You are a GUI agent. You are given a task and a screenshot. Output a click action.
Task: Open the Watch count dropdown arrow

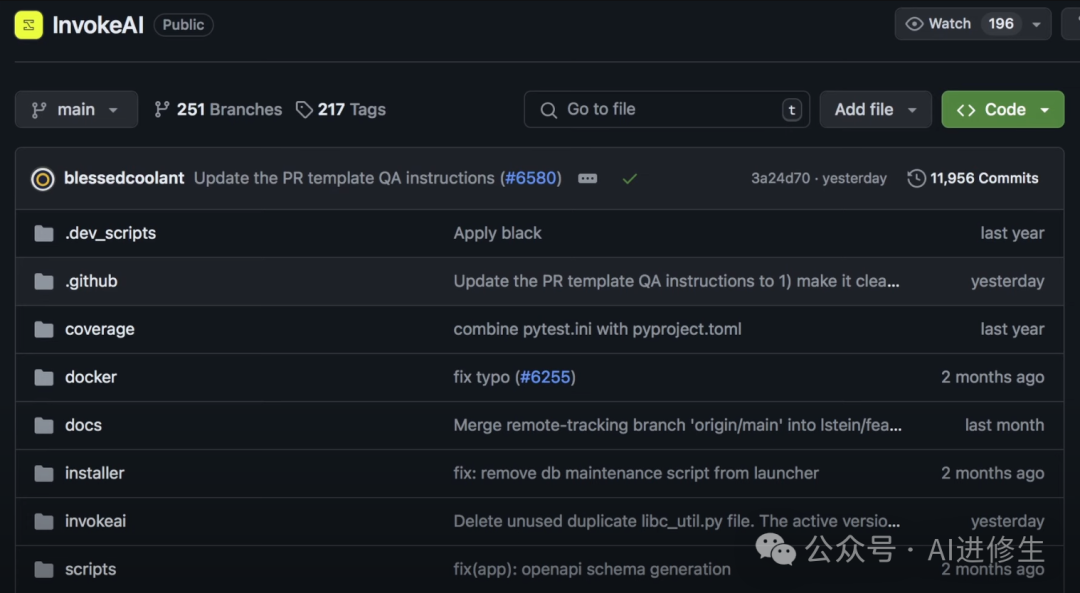point(1037,24)
